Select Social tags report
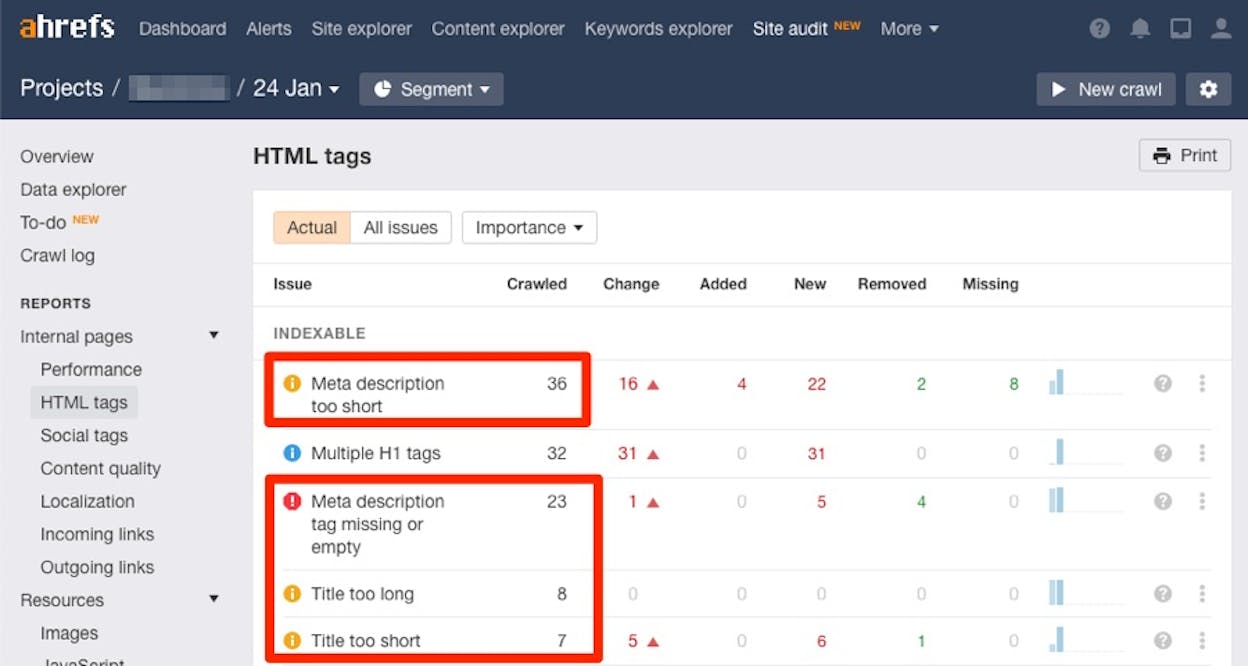This screenshot has width=1248, height=666. click(x=84, y=435)
